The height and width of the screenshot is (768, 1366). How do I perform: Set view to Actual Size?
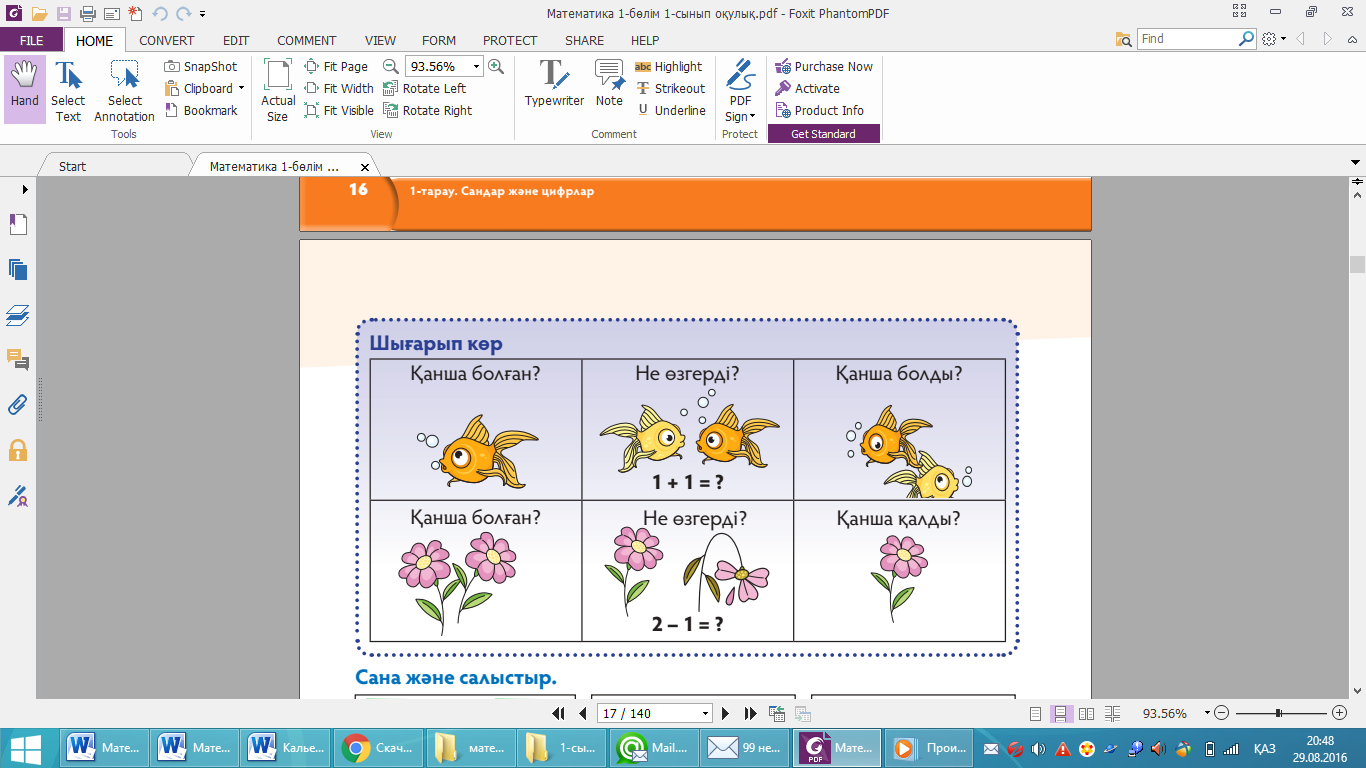tap(278, 89)
